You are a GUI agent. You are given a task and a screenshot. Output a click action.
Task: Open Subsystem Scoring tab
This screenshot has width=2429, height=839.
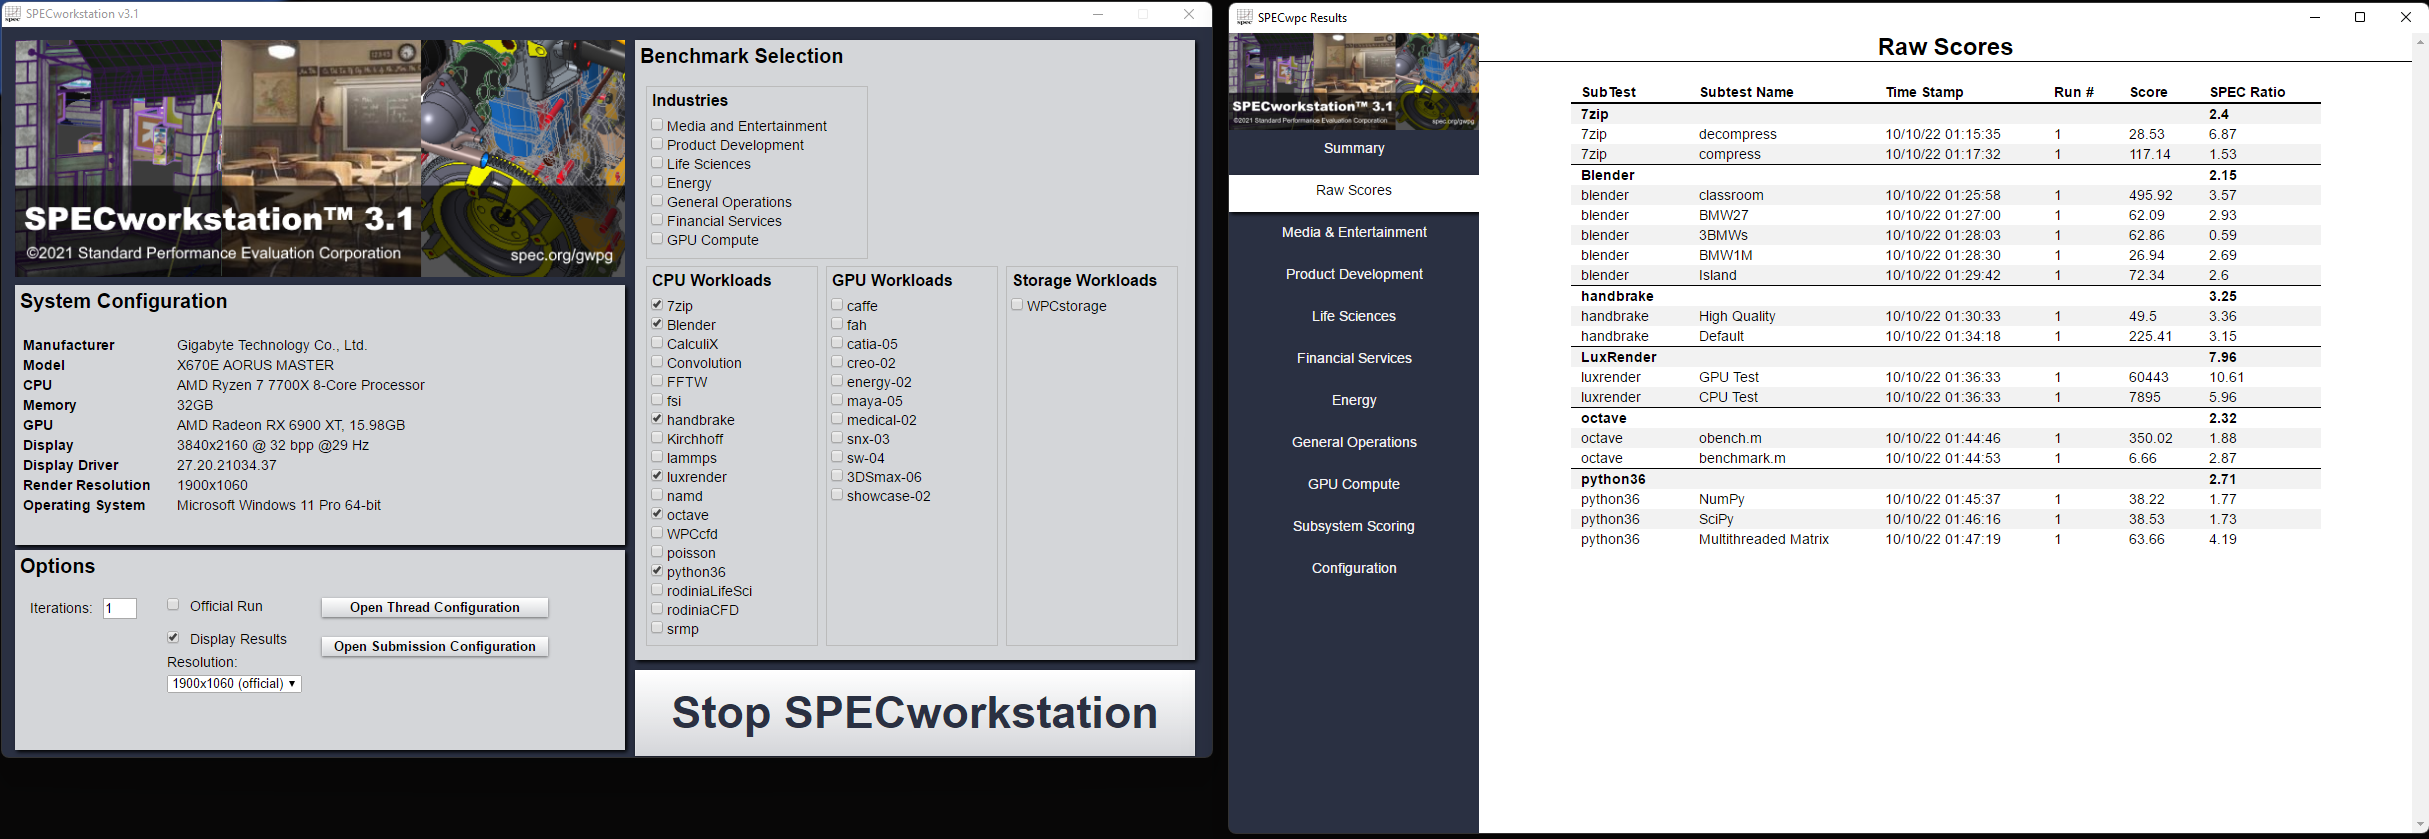pyautogui.click(x=1353, y=526)
